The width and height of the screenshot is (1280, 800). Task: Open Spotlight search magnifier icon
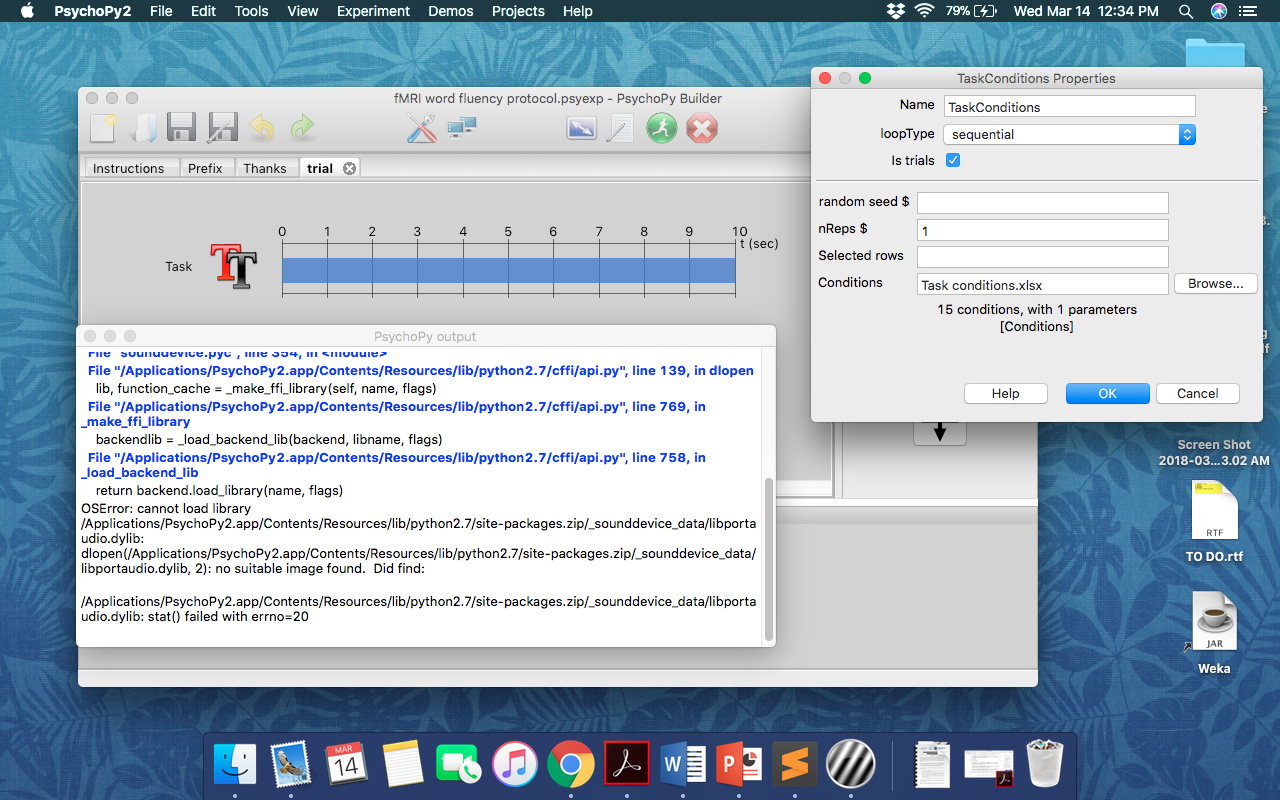[x=1186, y=11]
